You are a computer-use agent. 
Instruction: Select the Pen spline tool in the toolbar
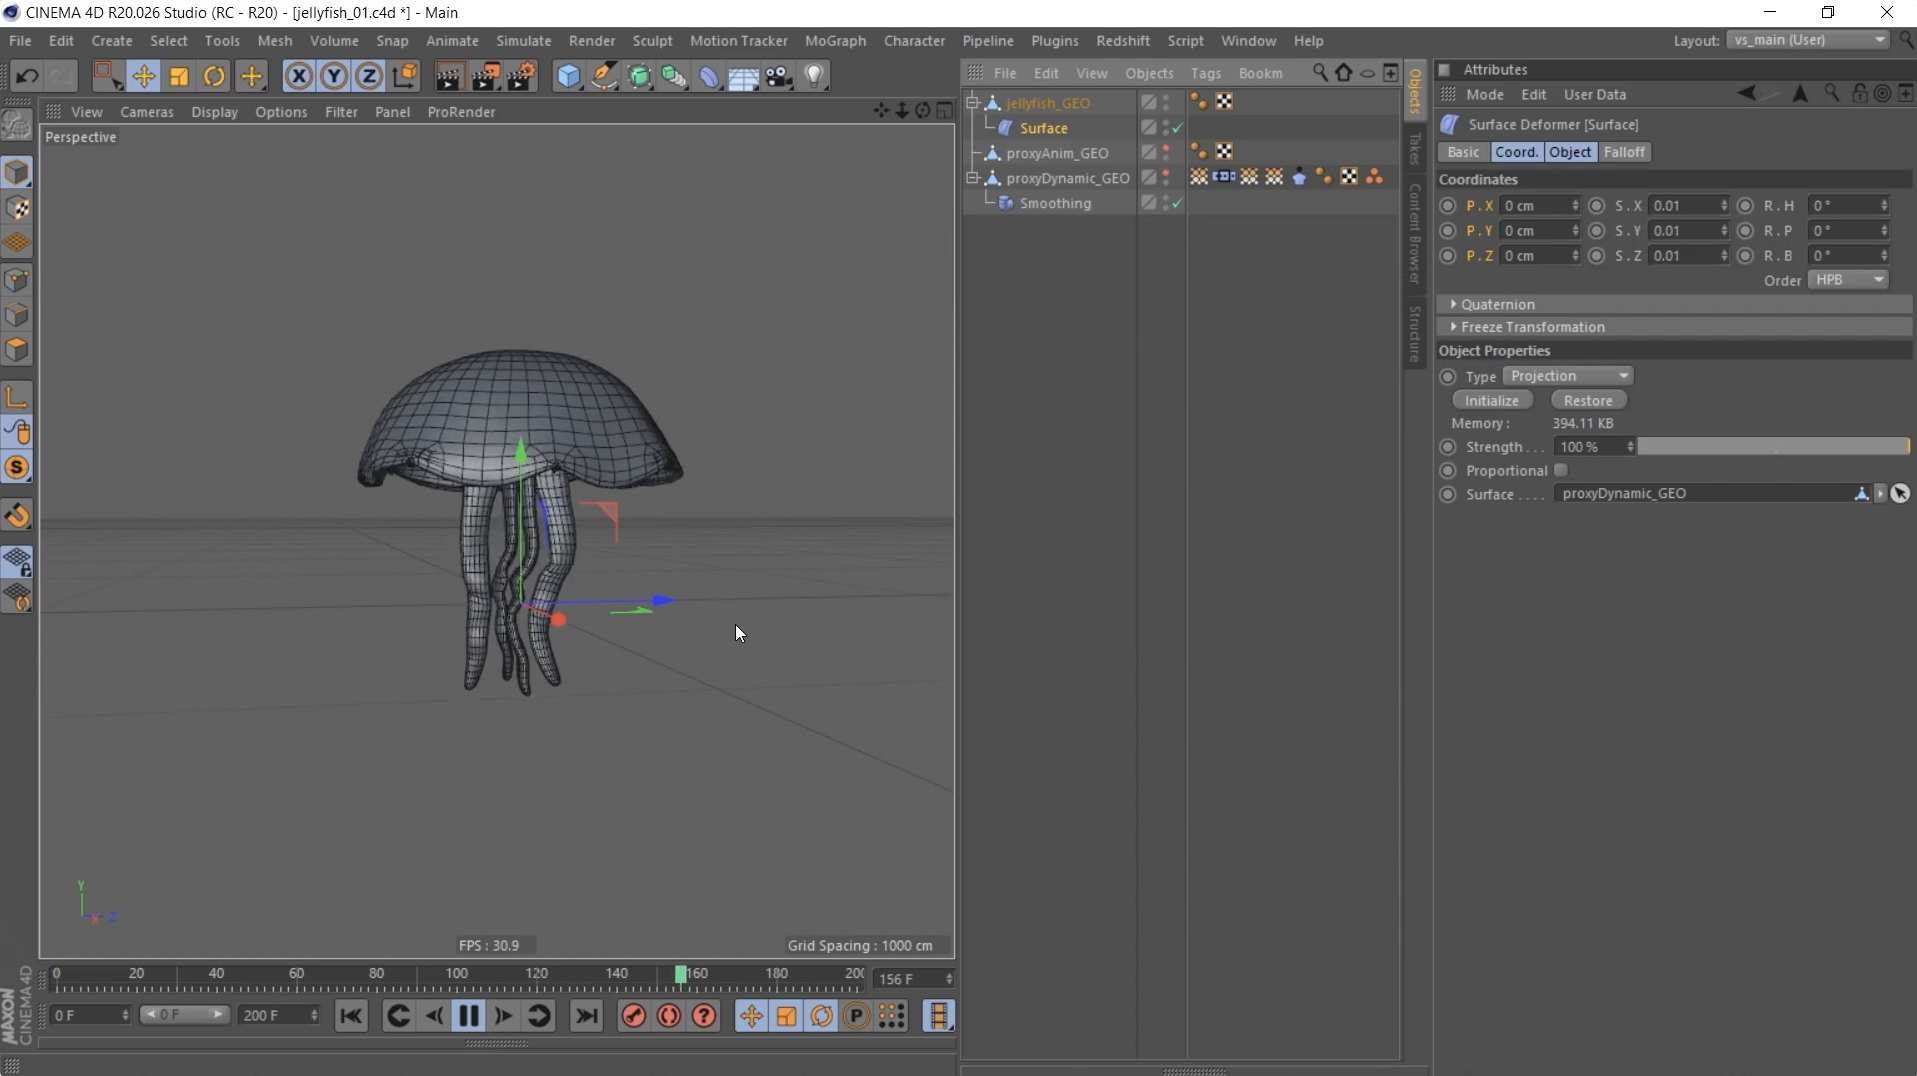pyautogui.click(x=604, y=76)
